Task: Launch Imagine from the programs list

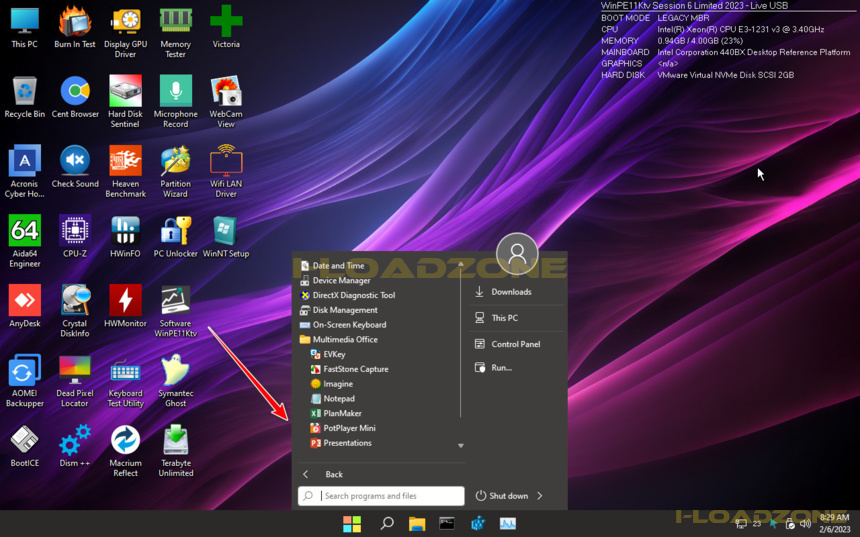Action: [331, 384]
